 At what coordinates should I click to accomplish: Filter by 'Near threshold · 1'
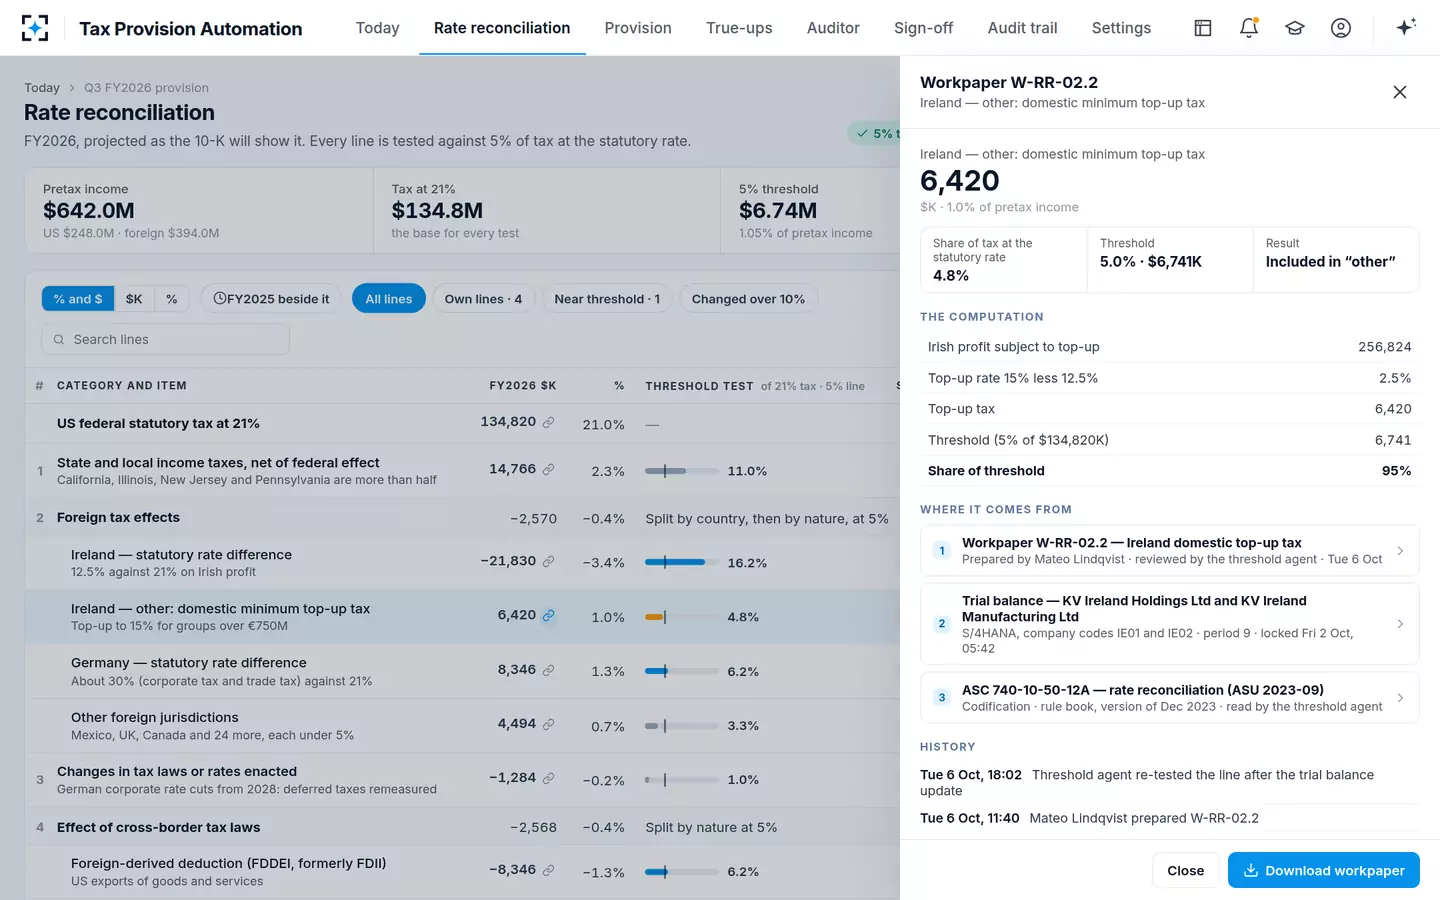click(x=607, y=299)
